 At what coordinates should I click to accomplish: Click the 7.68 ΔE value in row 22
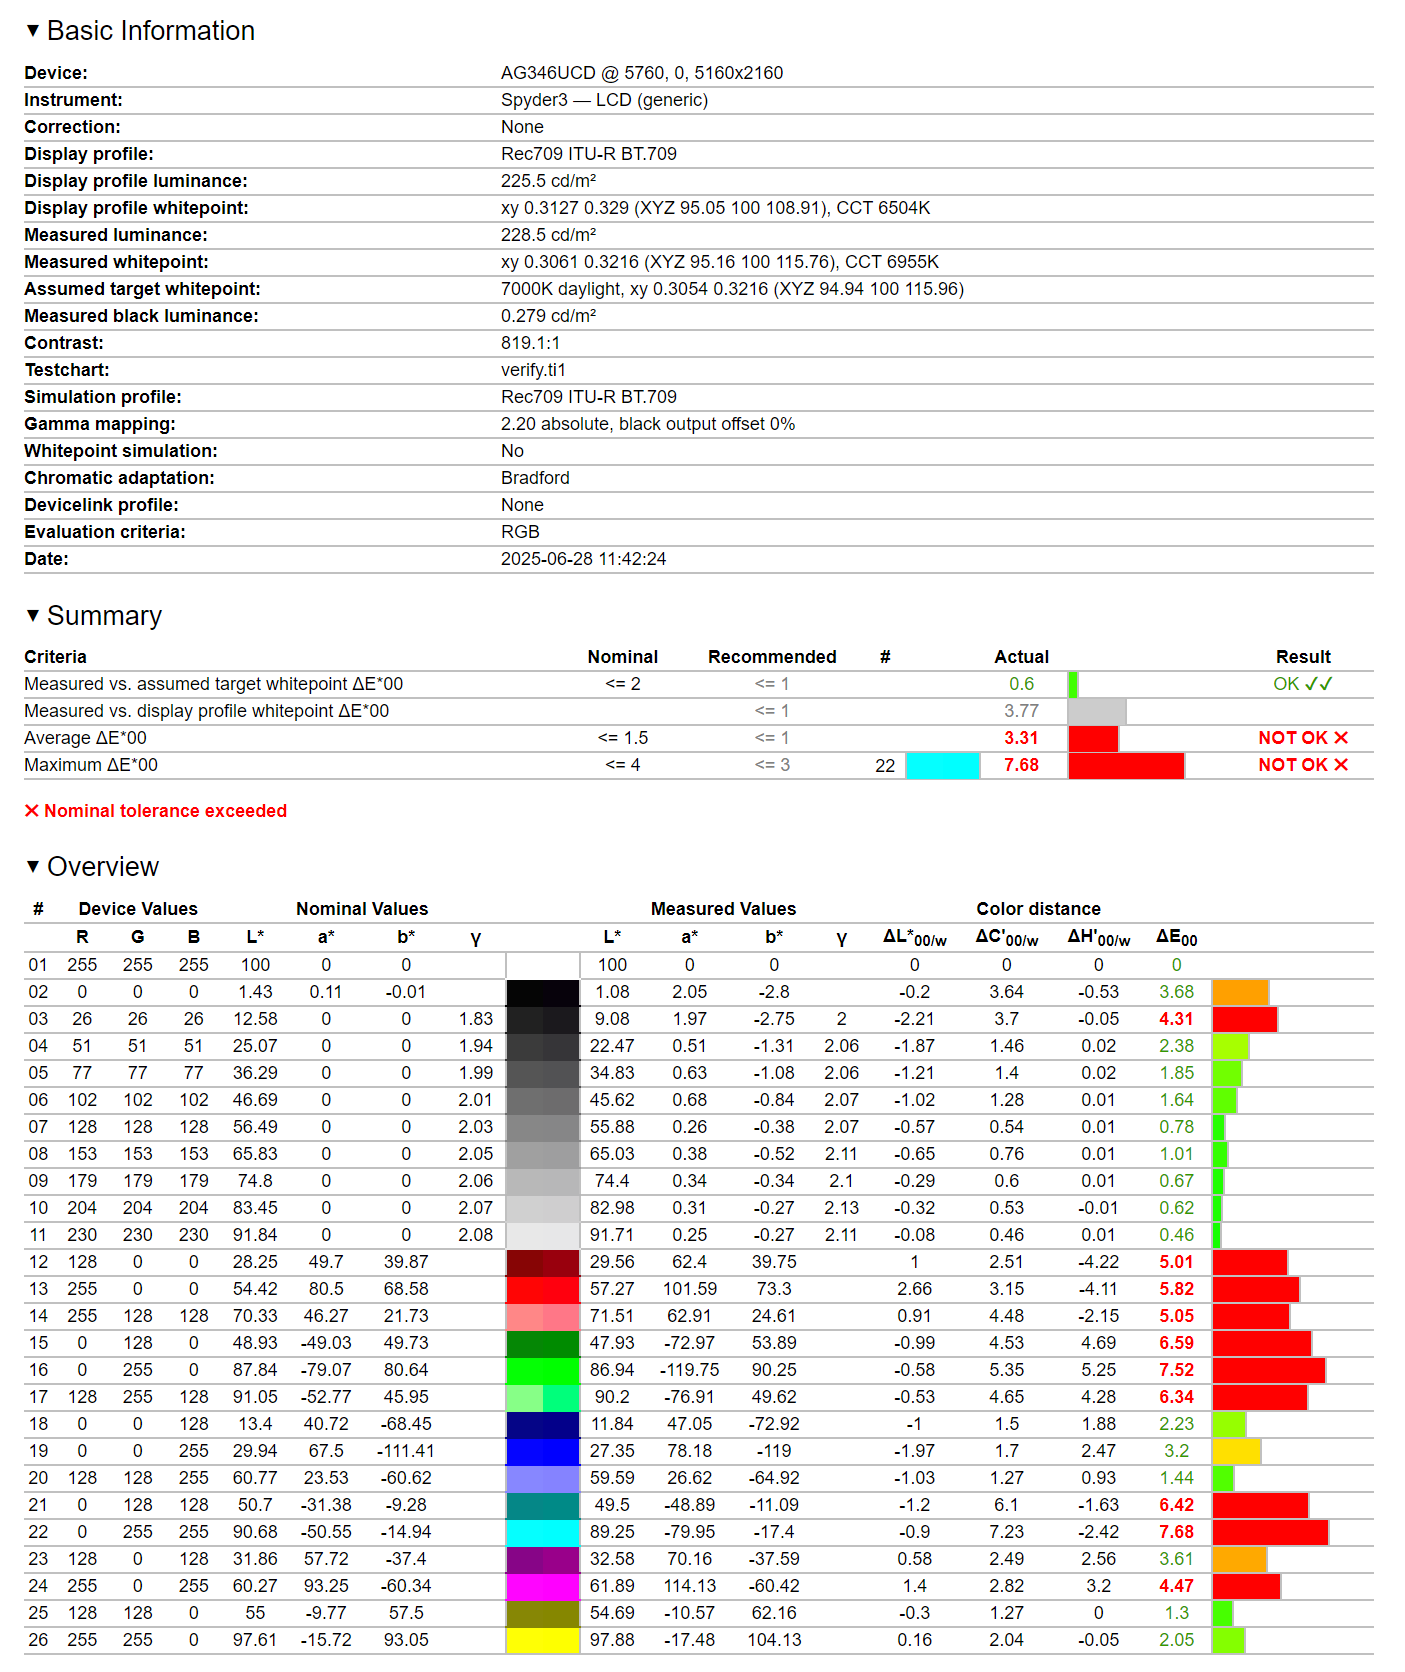click(1176, 1532)
